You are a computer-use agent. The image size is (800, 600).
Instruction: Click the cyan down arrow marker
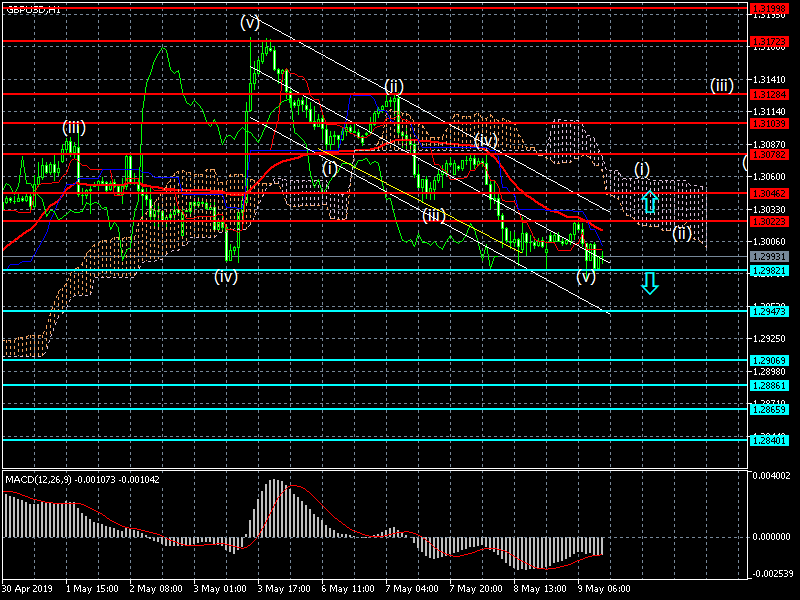tap(650, 284)
